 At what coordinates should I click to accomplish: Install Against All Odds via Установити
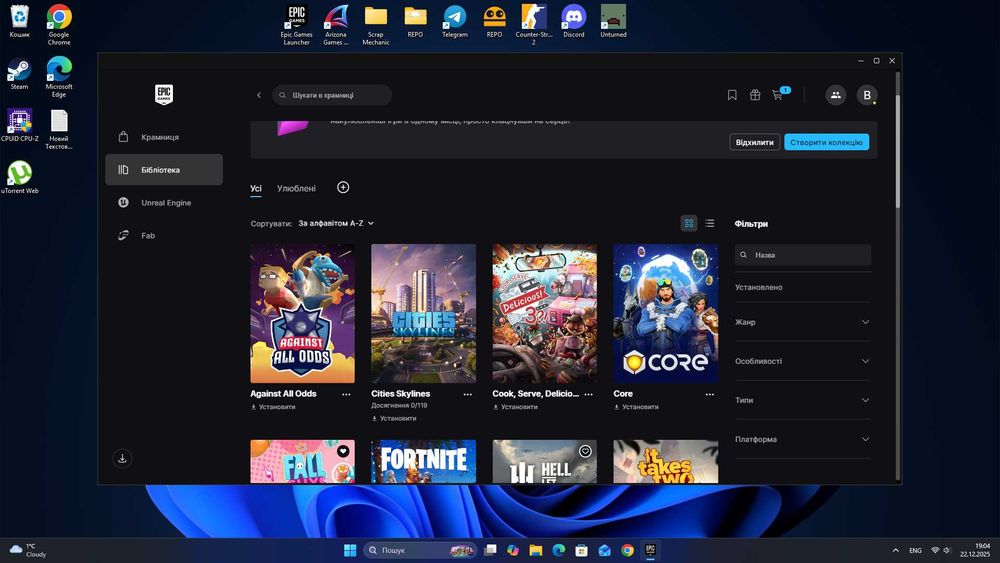[x=273, y=407]
